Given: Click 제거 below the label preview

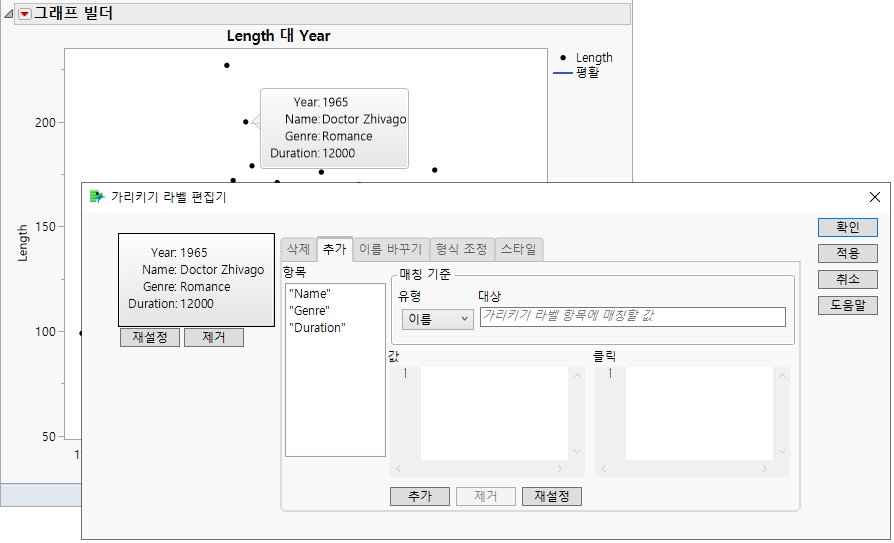Looking at the screenshot, I should pos(214,337).
